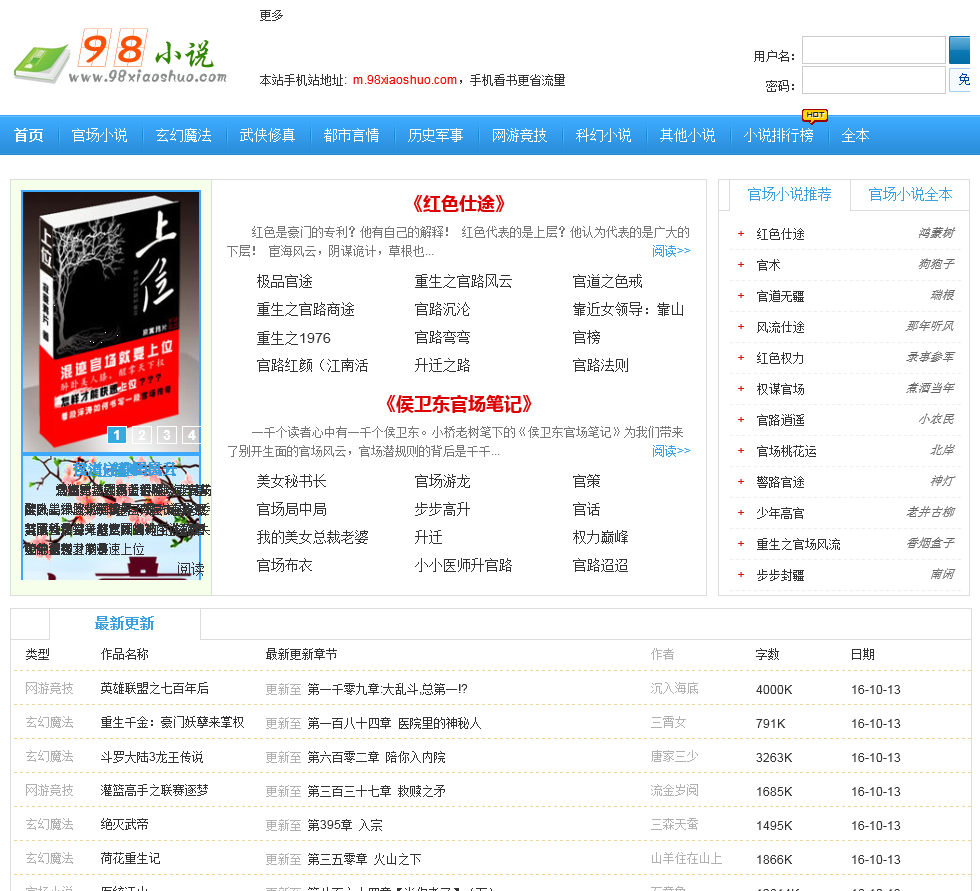Select slide 2 in the book carousel
The width and height of the screenshot is (980, 891).
tap(142, 435)
